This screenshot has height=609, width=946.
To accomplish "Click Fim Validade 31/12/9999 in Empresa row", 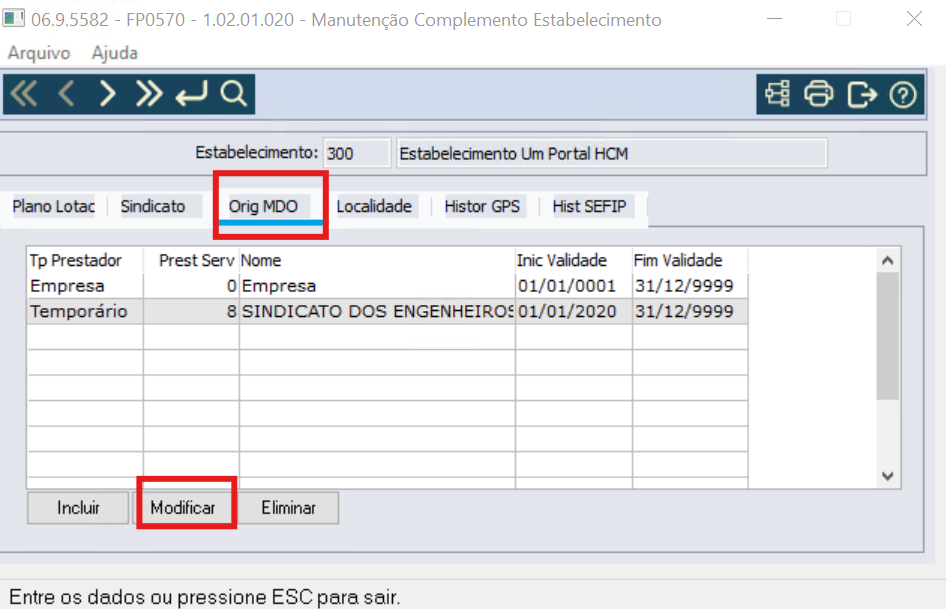I will point(690,285).
